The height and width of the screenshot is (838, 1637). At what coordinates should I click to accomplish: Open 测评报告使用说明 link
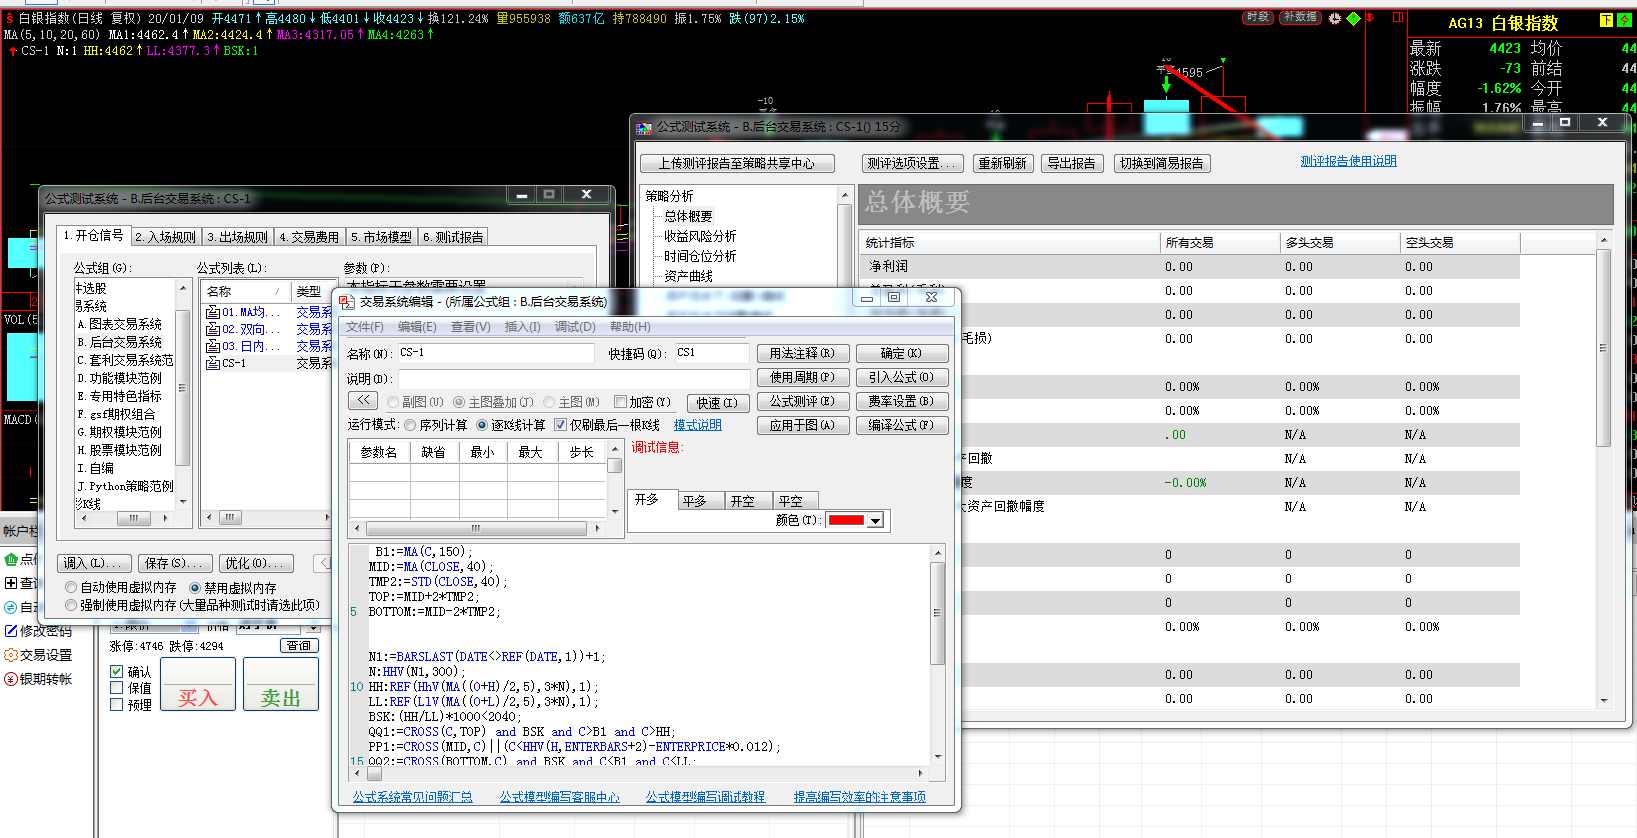tap(1348, 161)
